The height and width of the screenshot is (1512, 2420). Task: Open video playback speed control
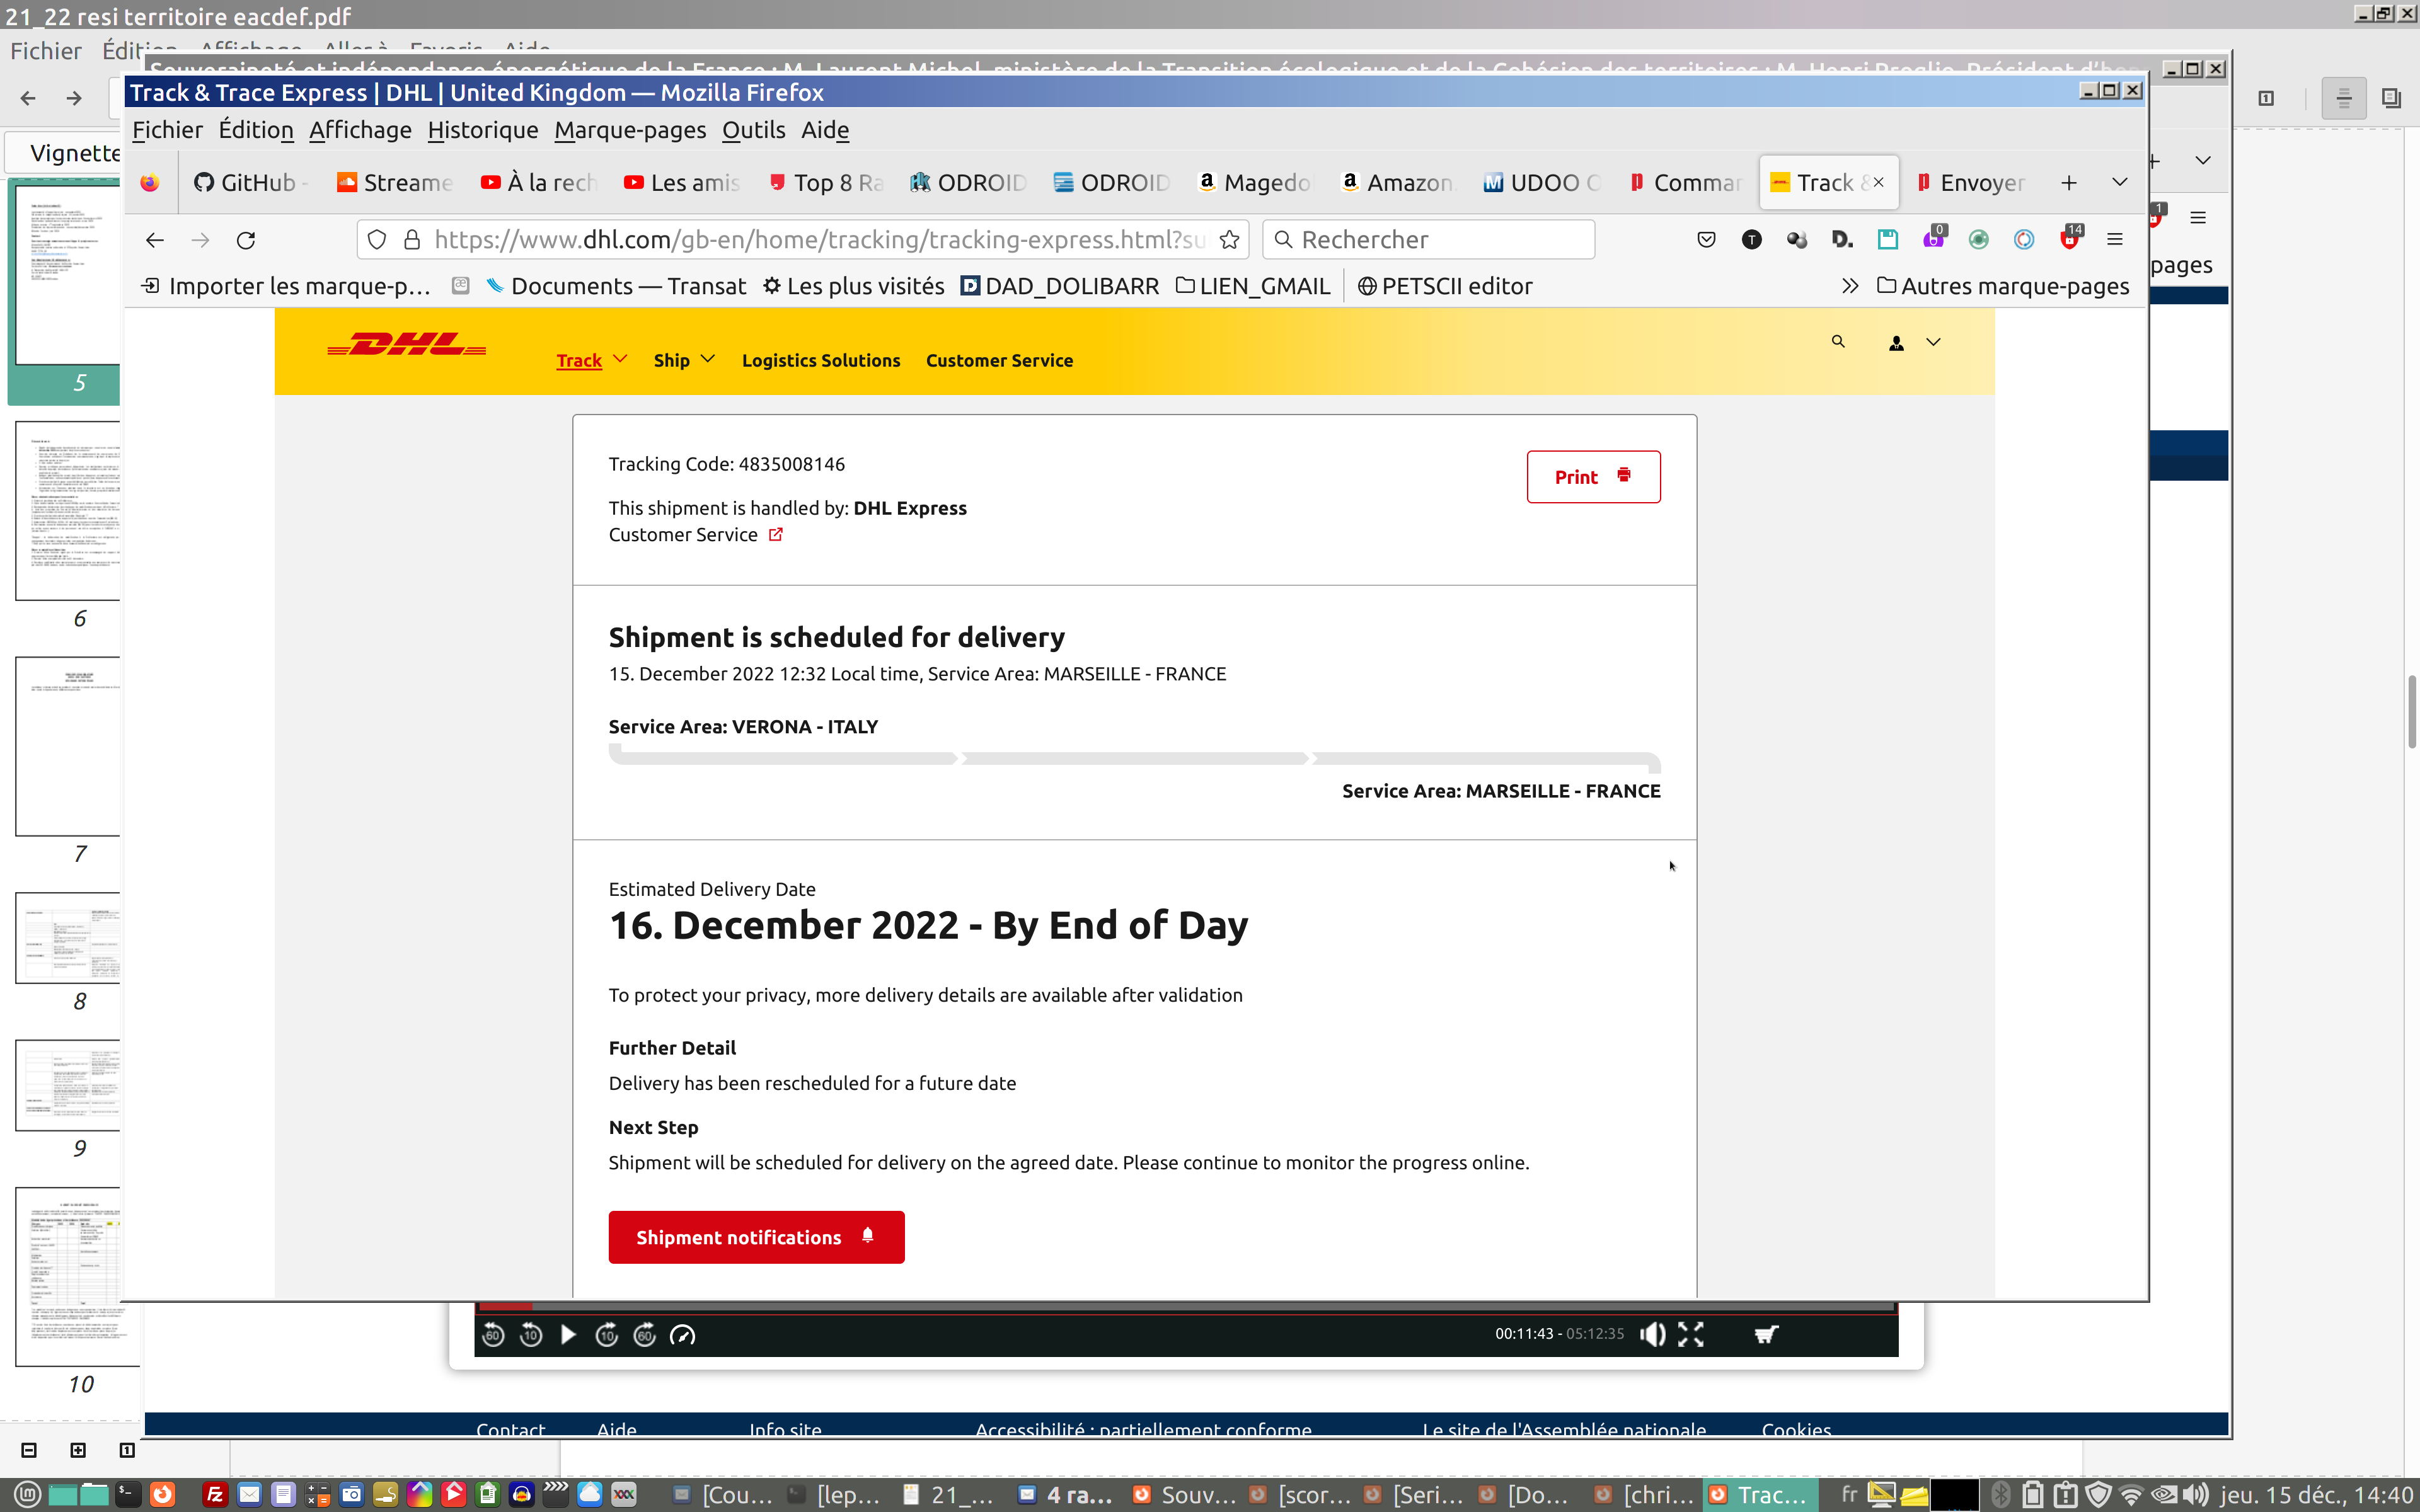point(682,1335)
